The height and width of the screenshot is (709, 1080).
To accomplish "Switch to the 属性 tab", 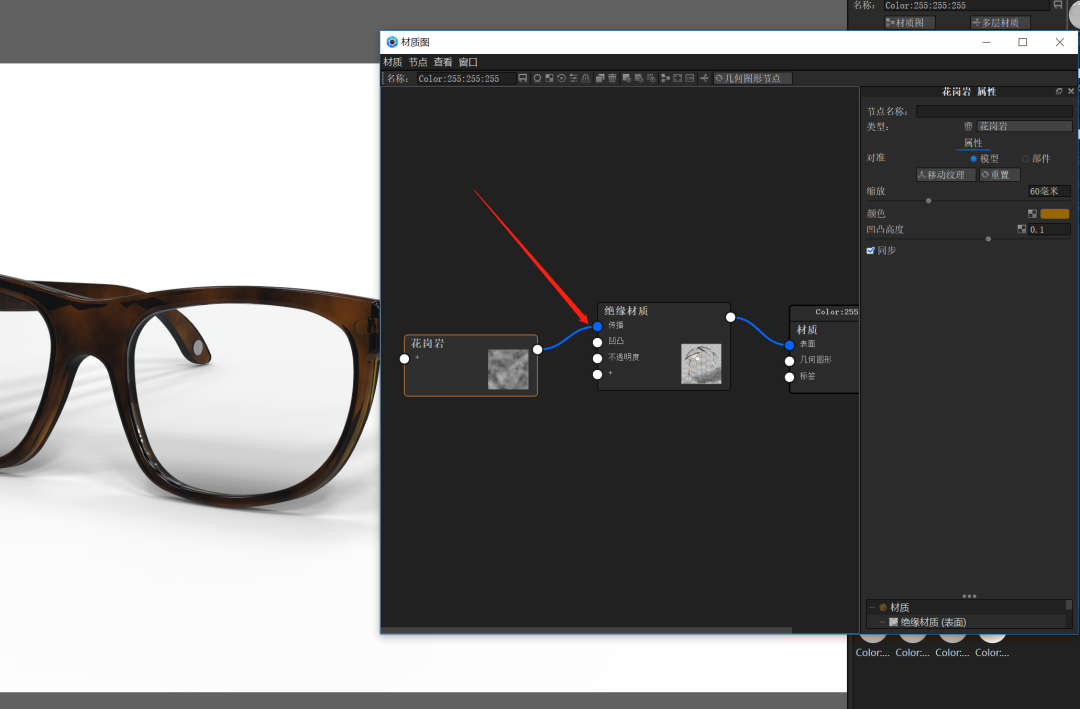I will click(x=973, y=143).
